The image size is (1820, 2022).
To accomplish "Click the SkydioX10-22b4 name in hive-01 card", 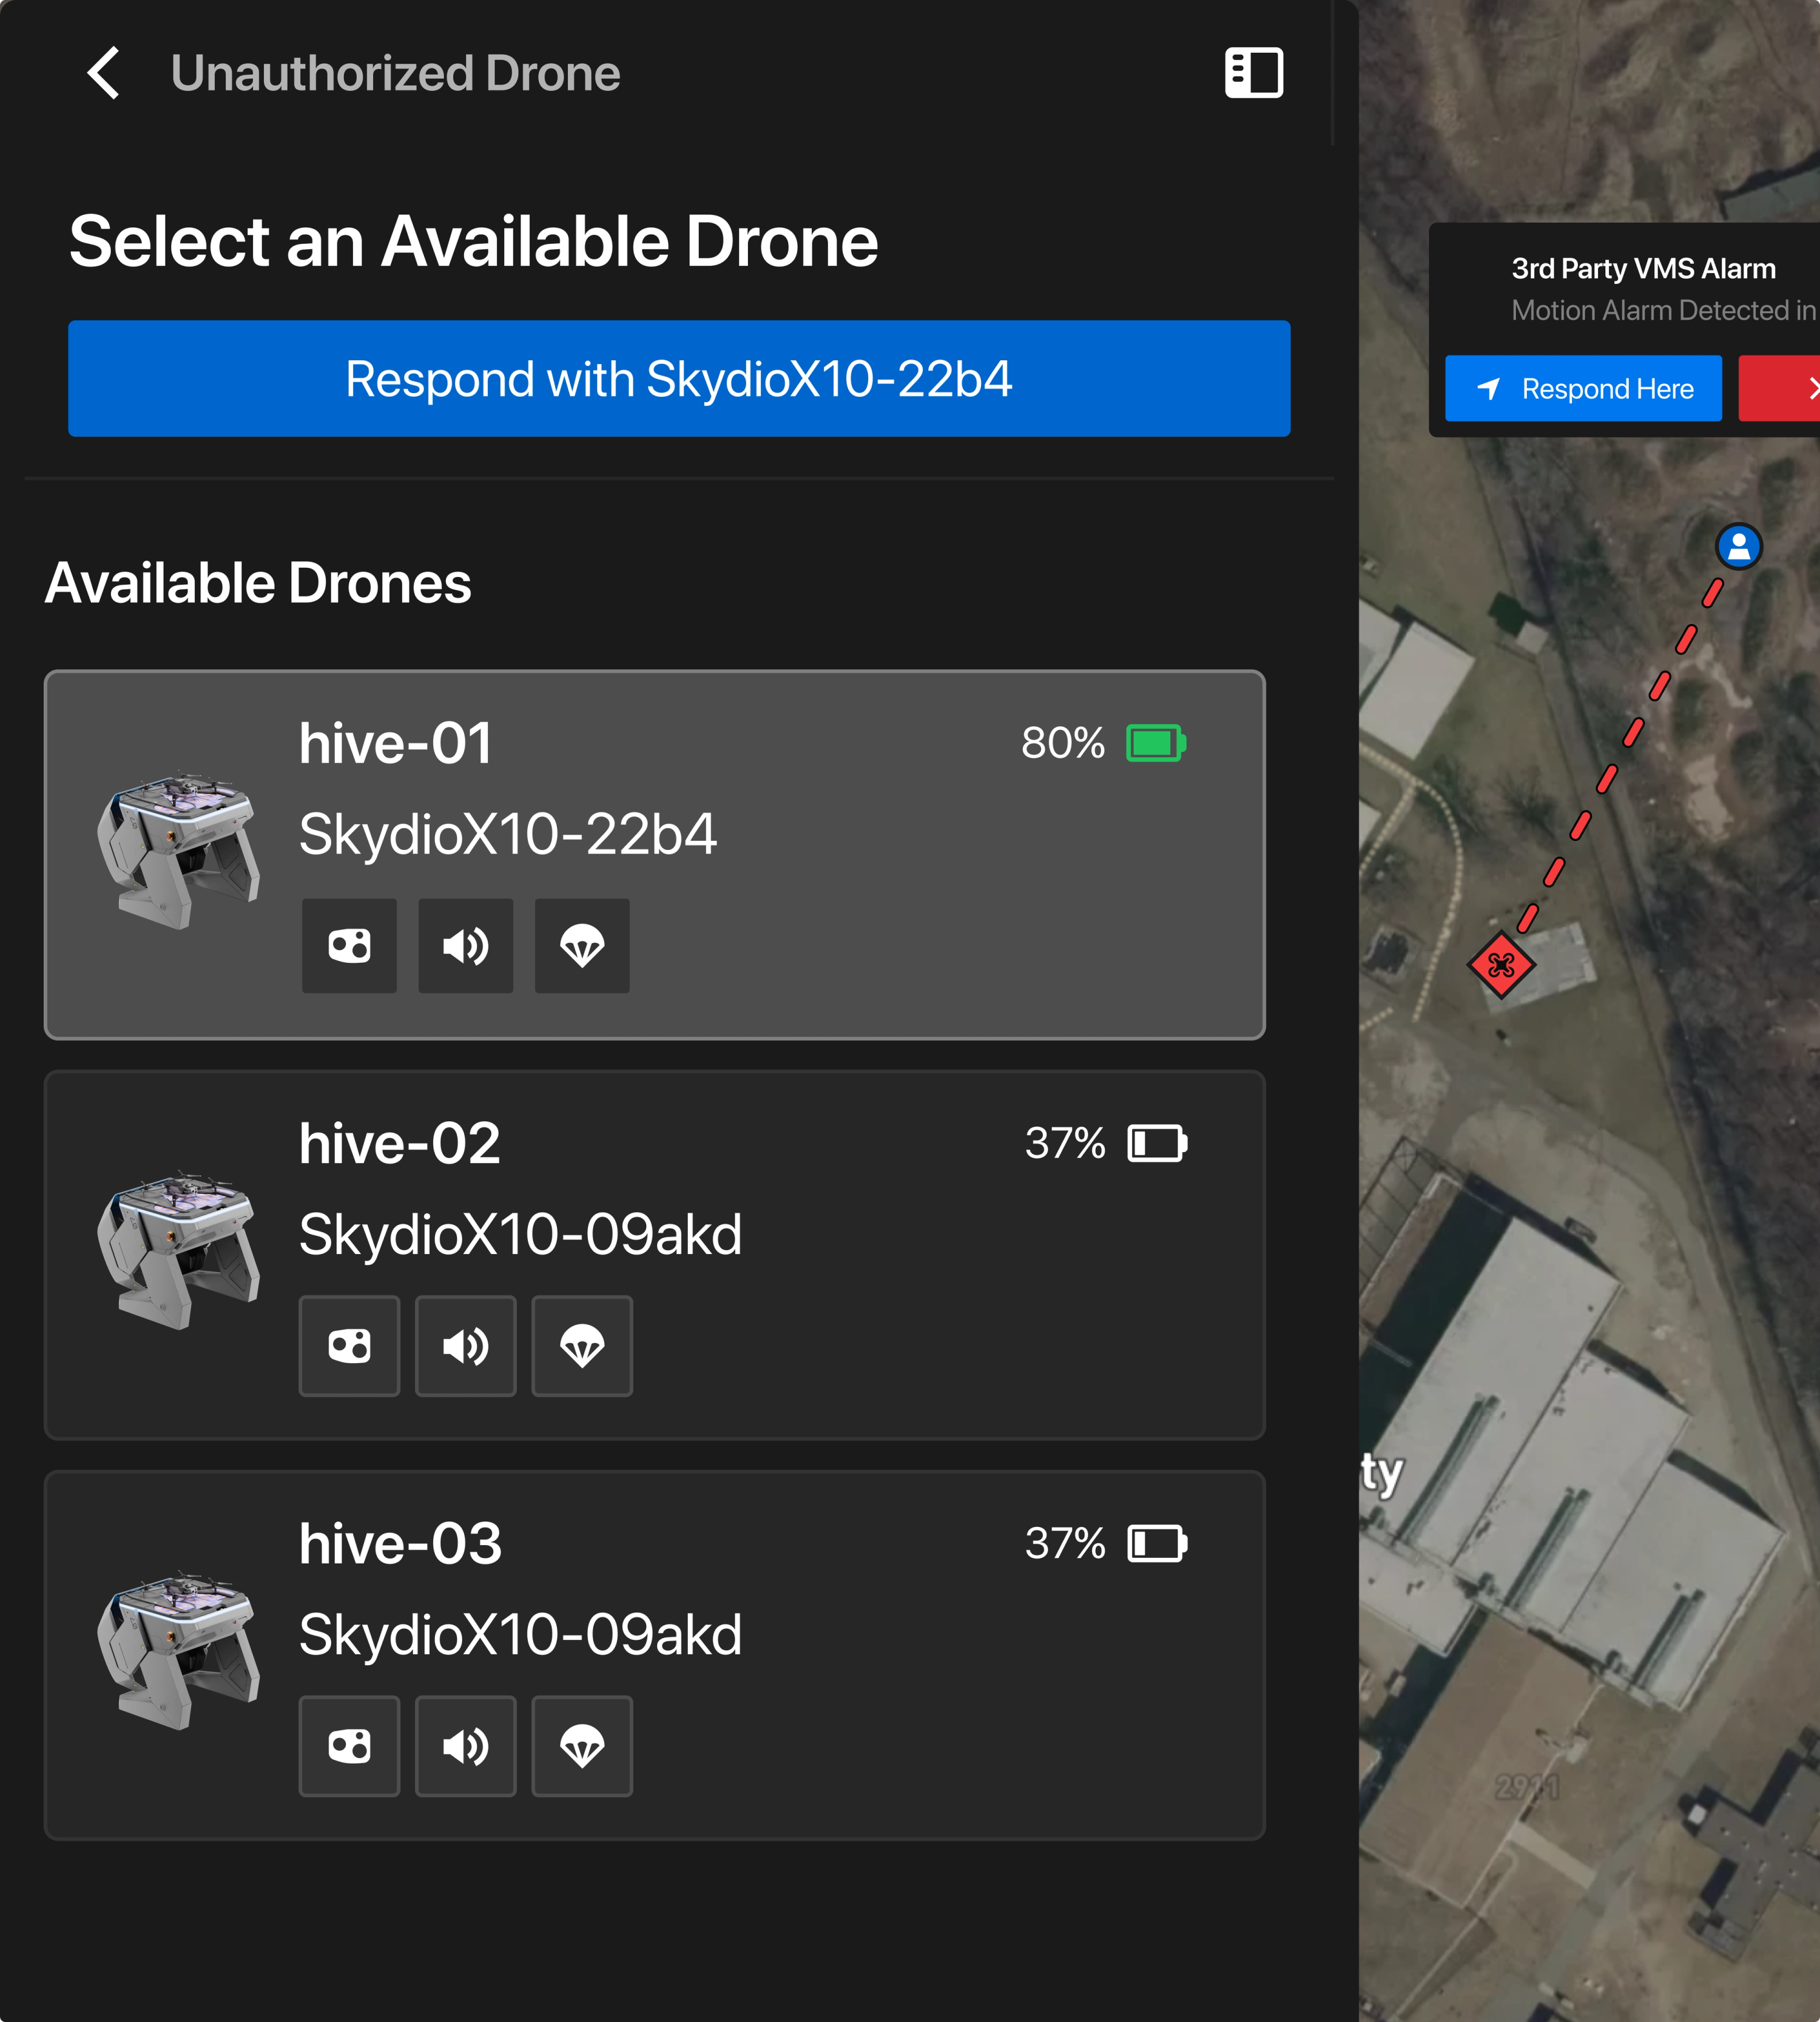I will point(508,834).
